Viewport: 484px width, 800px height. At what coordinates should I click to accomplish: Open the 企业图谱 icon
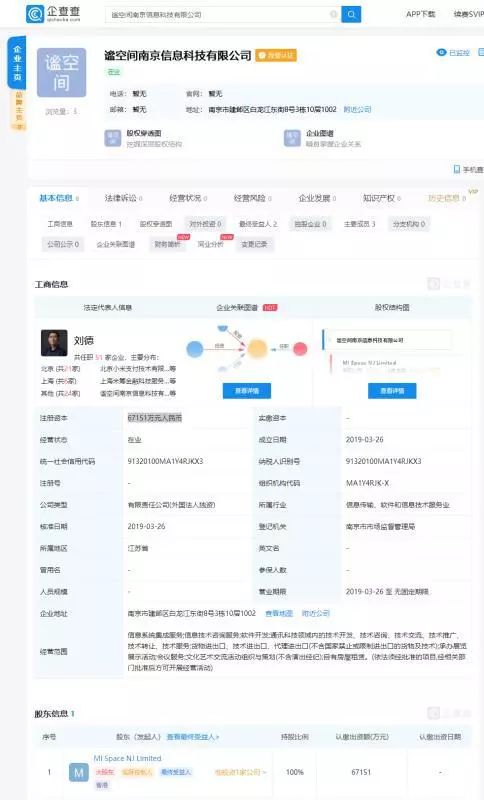(292, 138)
